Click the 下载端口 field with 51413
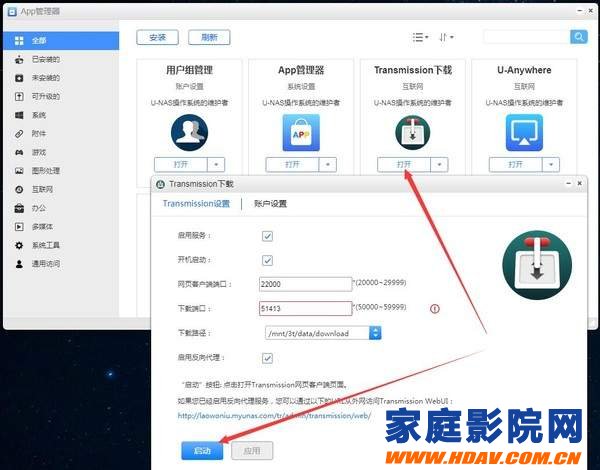 pyautogui.click(x=305, y=308)
